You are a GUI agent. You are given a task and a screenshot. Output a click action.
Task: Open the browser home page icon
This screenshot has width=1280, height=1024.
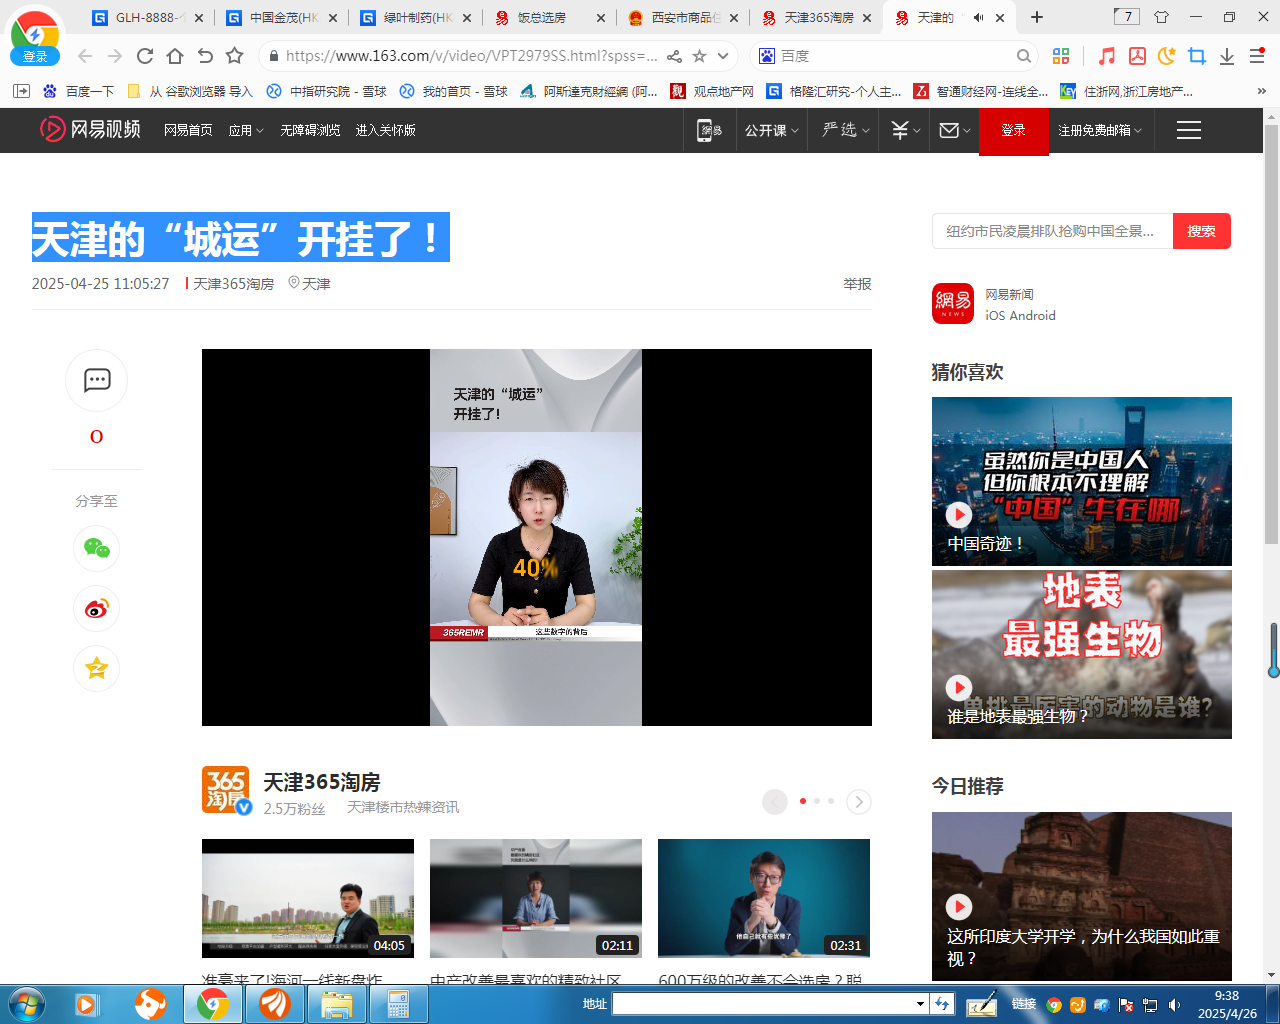[175, 56]
